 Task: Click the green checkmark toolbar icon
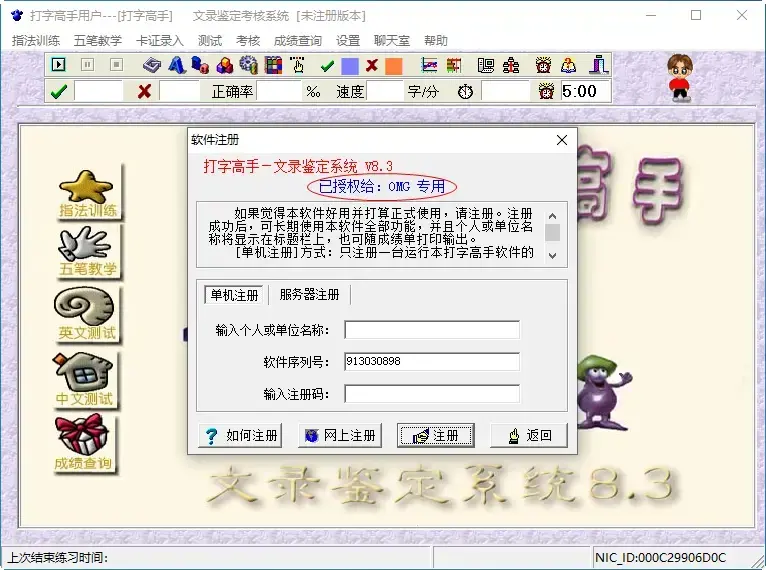[x=327, y=65]
